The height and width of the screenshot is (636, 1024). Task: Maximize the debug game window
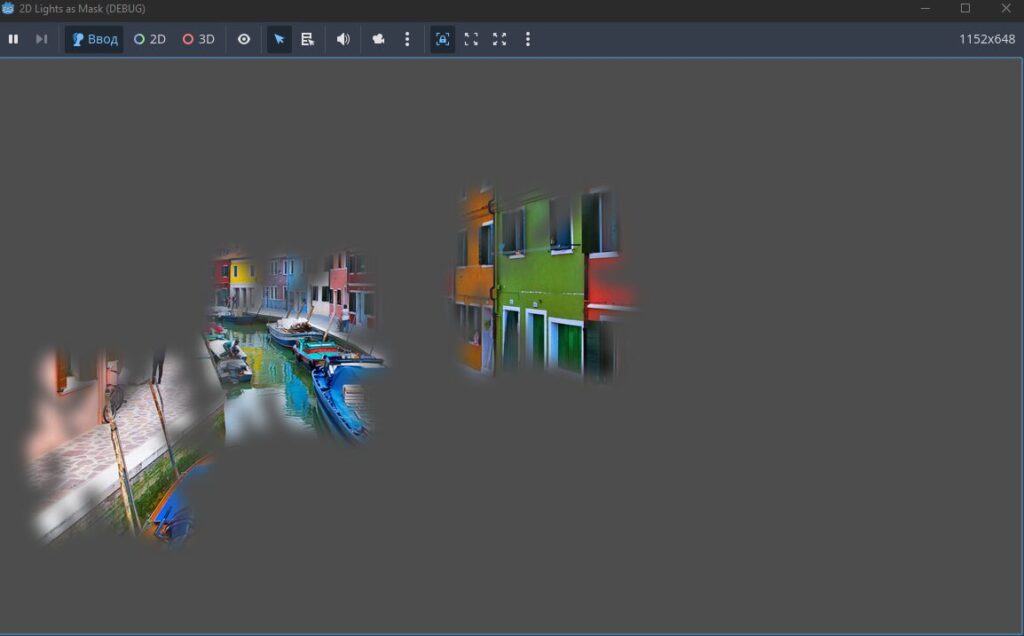click(x=965, y=8)
